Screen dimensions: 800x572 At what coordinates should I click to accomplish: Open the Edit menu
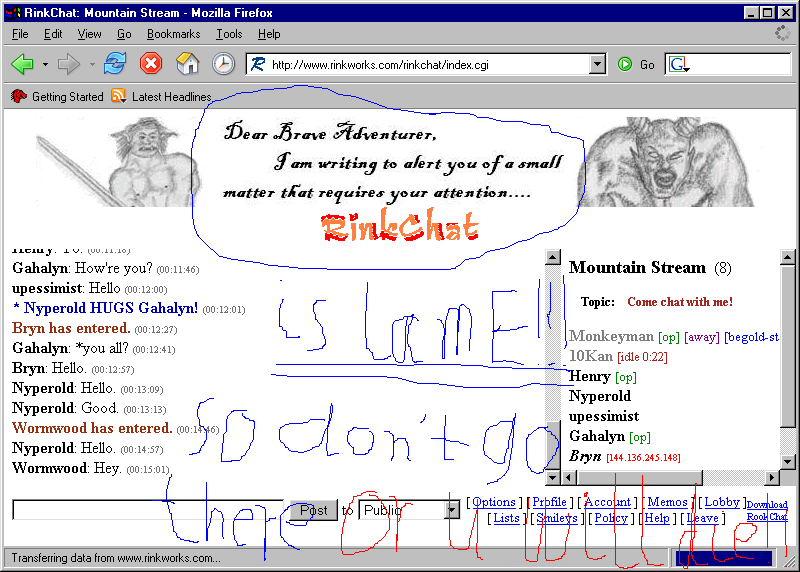pos(53,34)
